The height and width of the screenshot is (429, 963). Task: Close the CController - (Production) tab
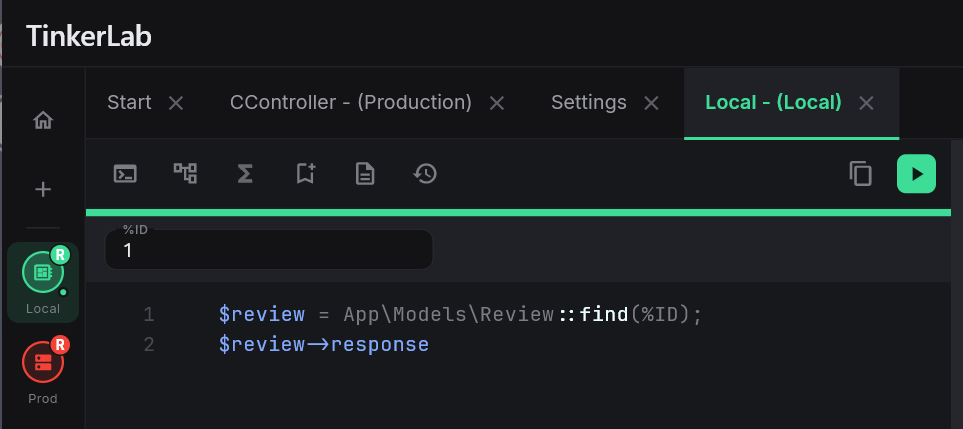coord(497,103)
